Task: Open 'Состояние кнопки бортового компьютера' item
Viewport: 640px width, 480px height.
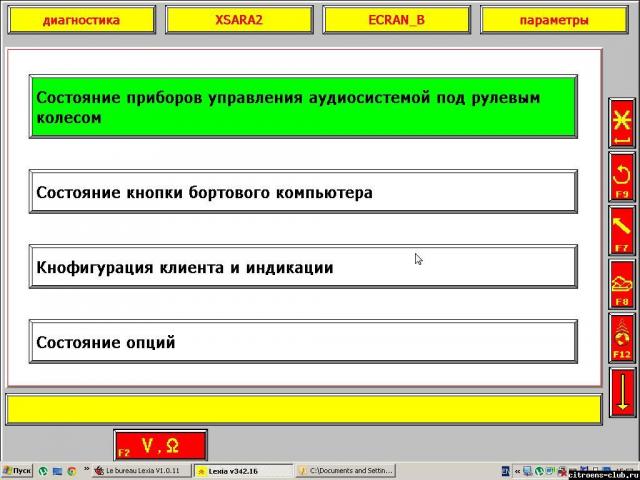Action: point(303,192)
